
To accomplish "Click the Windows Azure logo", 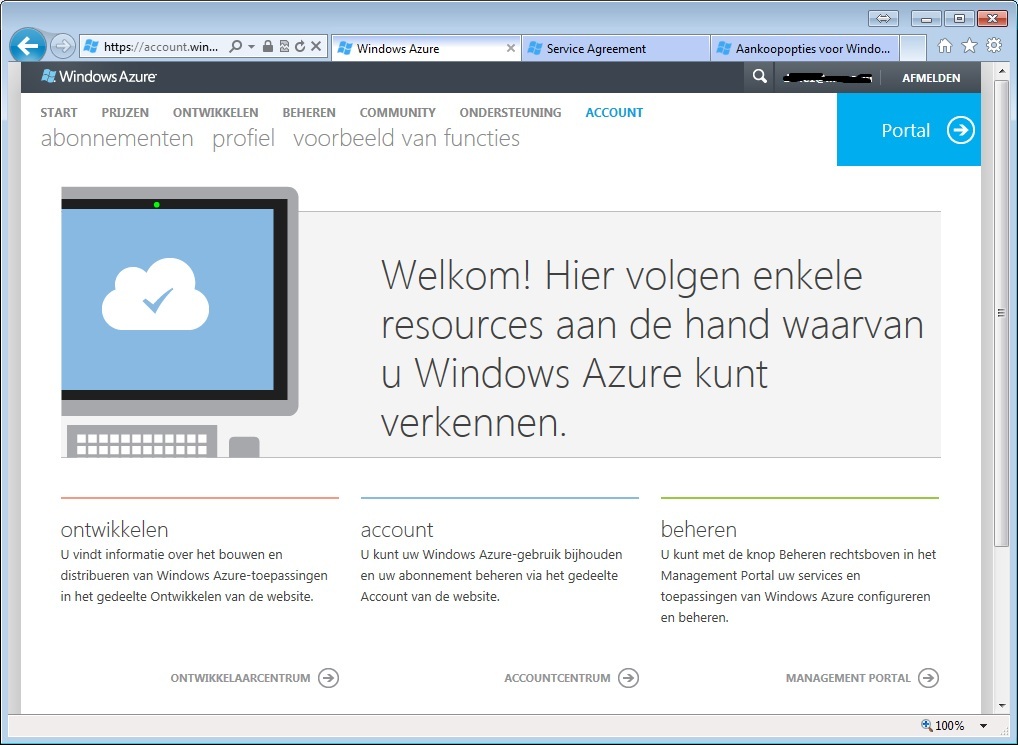I will [x=99, y=77].
